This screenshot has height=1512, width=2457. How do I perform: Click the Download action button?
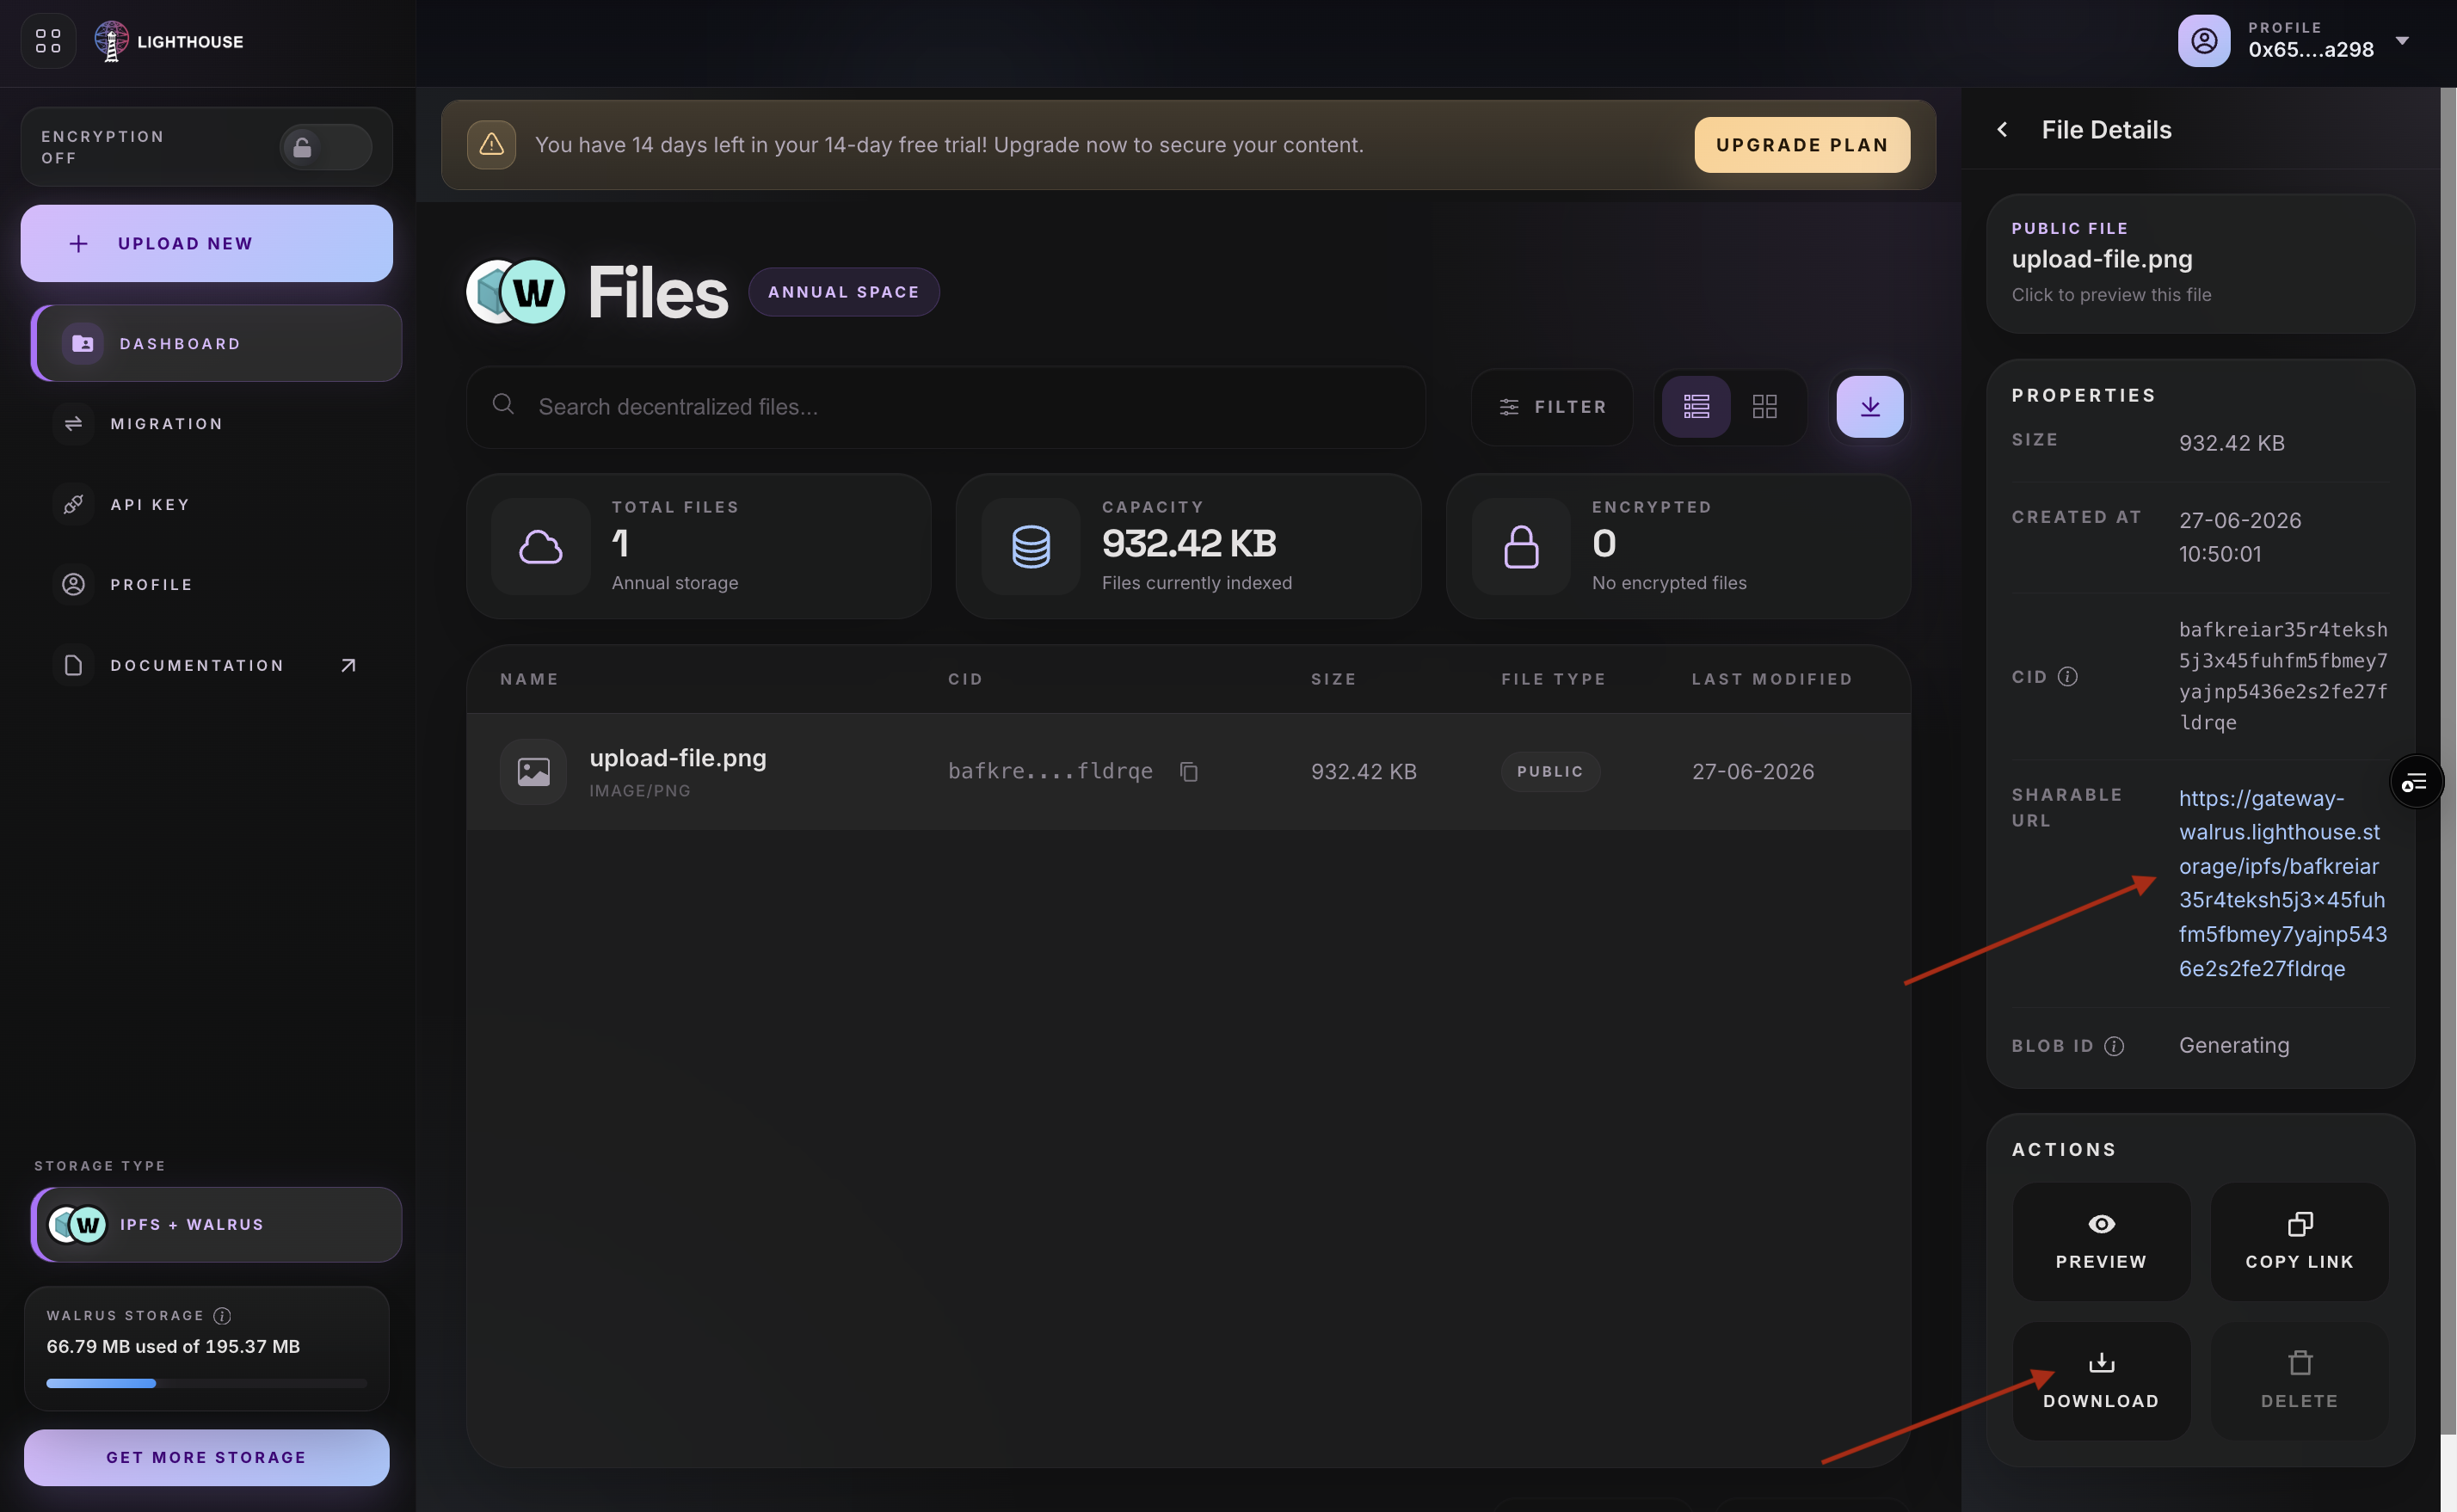(x=2101, y=1382)
